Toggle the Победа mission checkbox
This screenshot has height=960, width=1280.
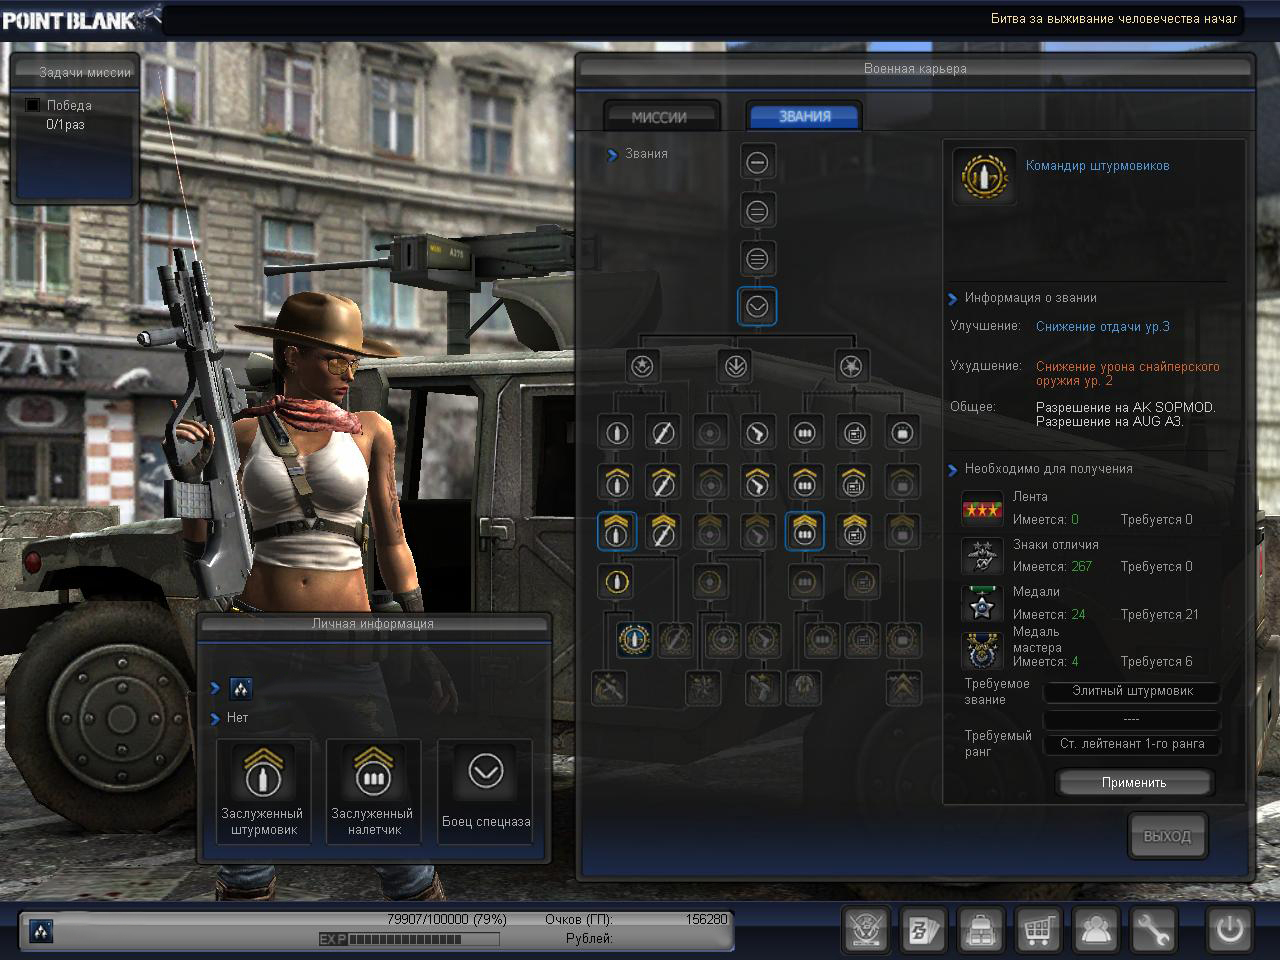click(33, 105)
